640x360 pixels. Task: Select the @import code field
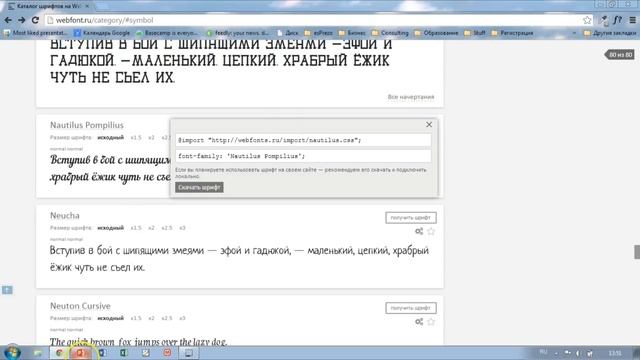point(303,140)
